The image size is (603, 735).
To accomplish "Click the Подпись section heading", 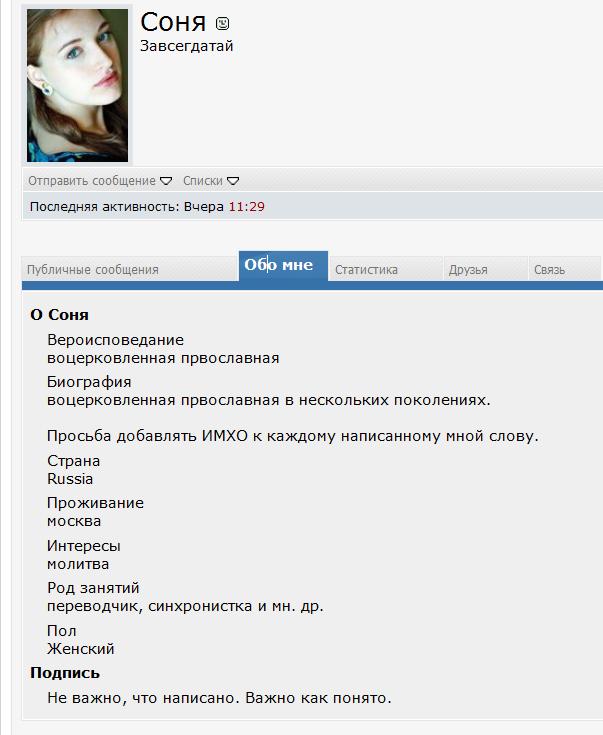I will 65,673.
